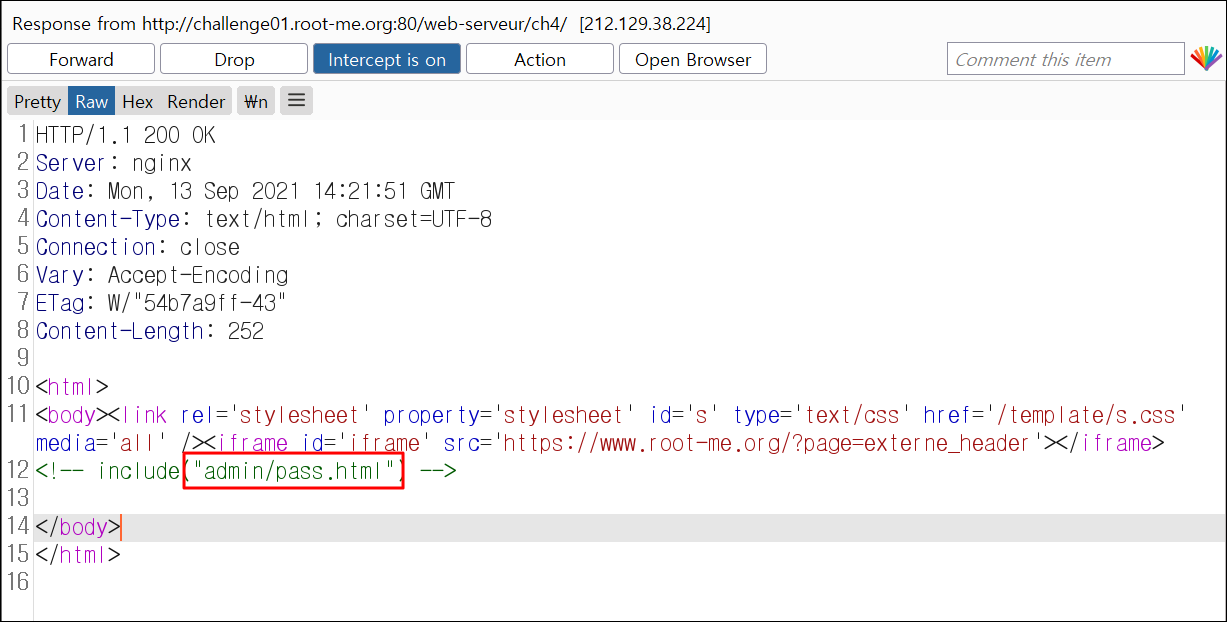Click the Server: nginx header line
1227x622 pixels.
(x=113, y=163)
